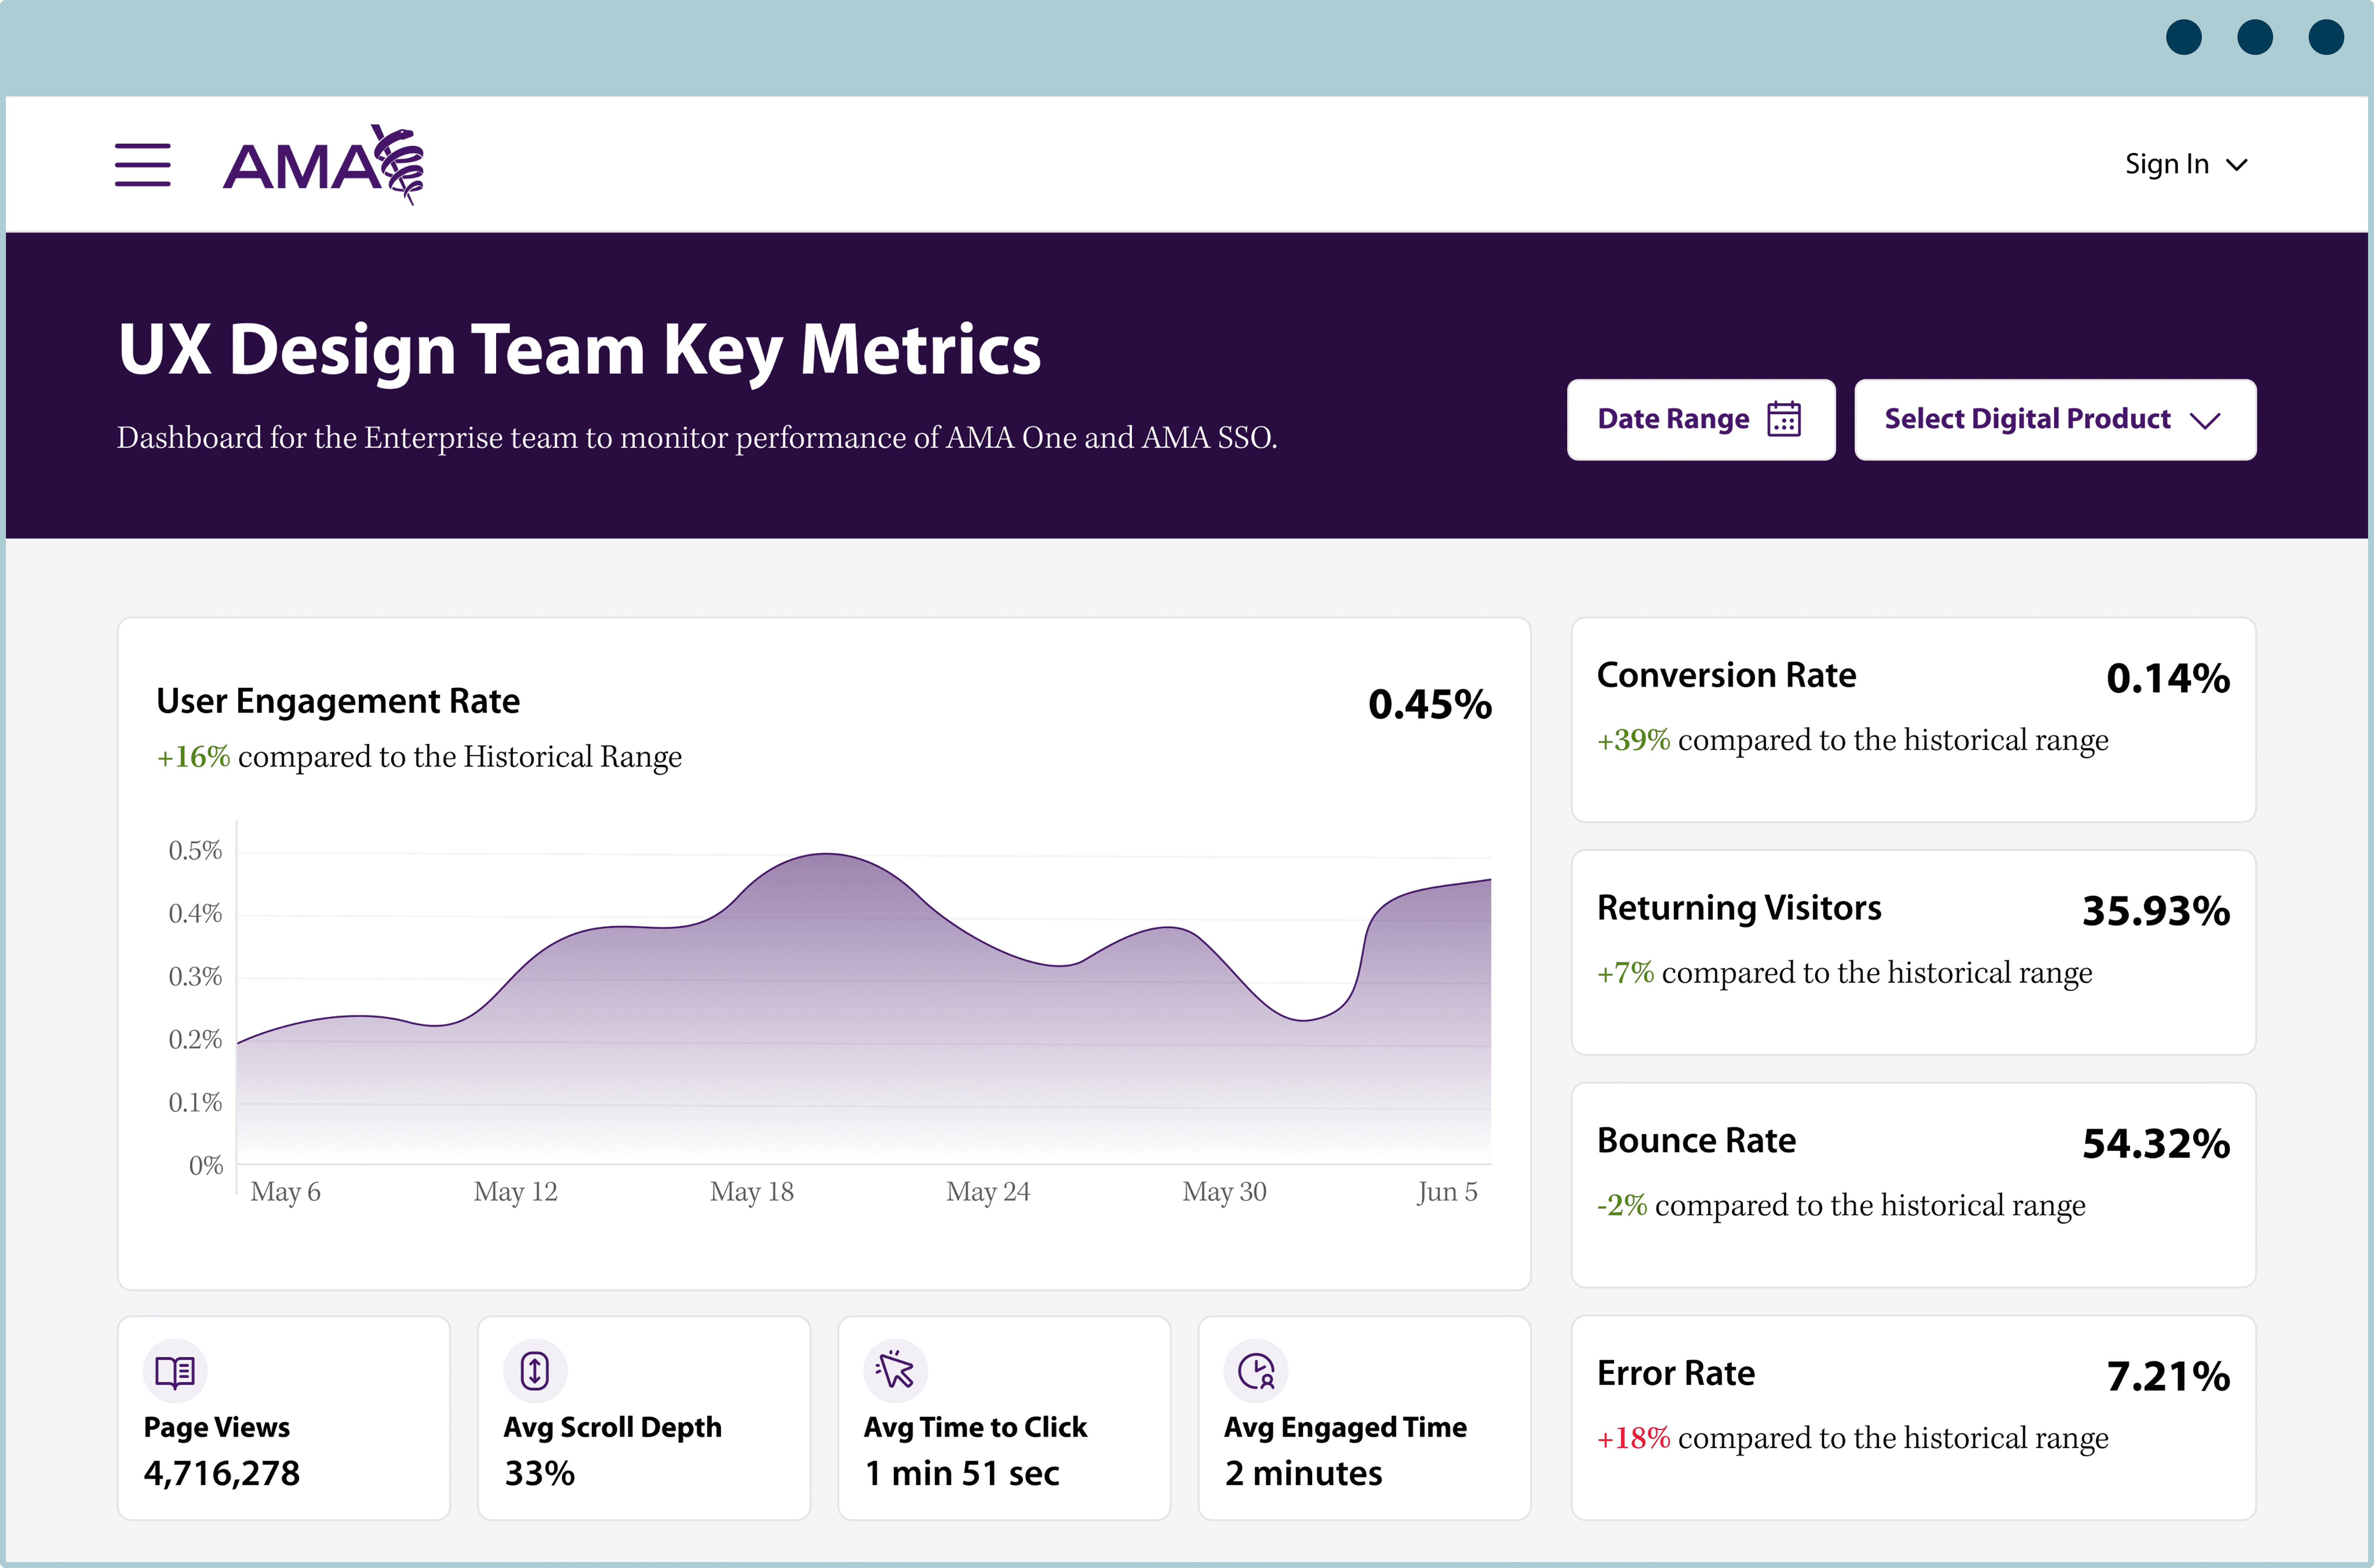Open the Date Range picker
Image resolution: width=2374 pixels, height=1568 pixels.
[x=1701, y=419]
